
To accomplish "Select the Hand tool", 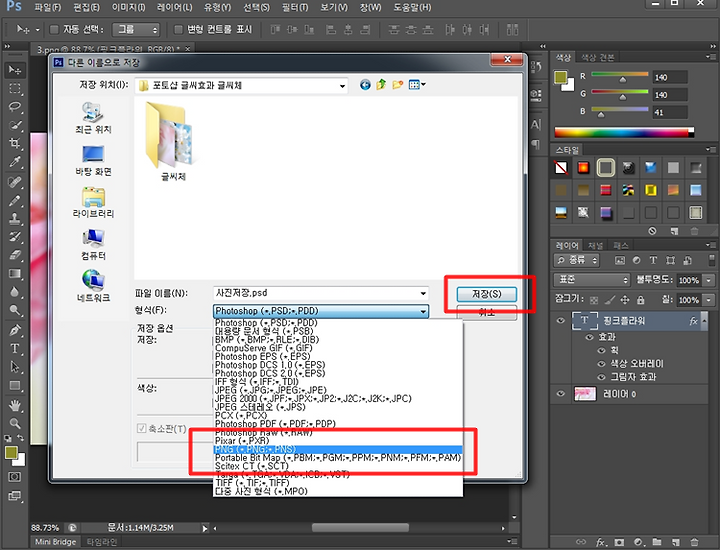I will [15, 405].
